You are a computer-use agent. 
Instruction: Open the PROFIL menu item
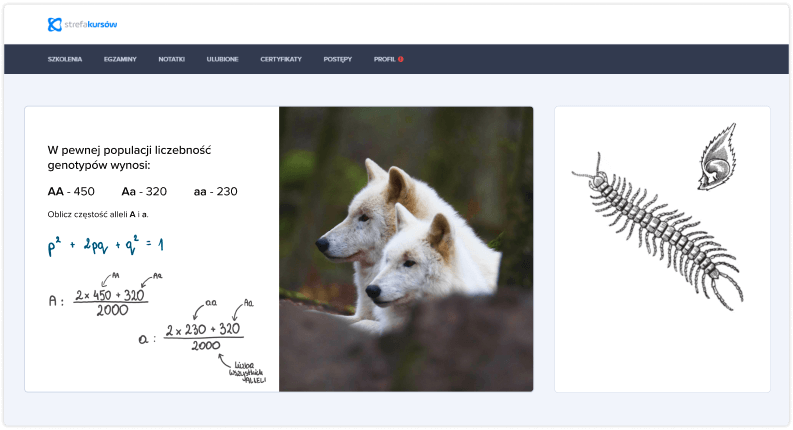[384, 59]
